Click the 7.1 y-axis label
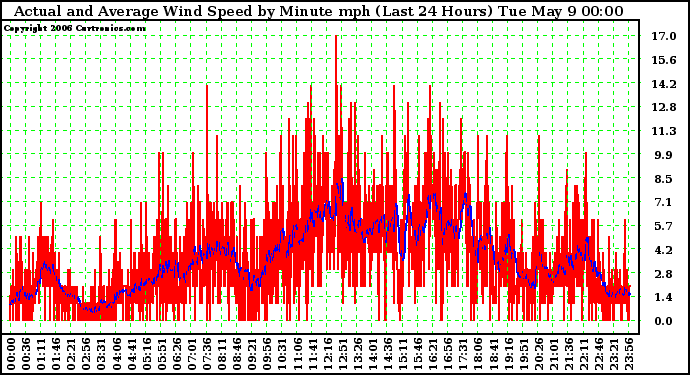Image resolution: width=690 pixels, height=375 pixels. pos(664,202)
